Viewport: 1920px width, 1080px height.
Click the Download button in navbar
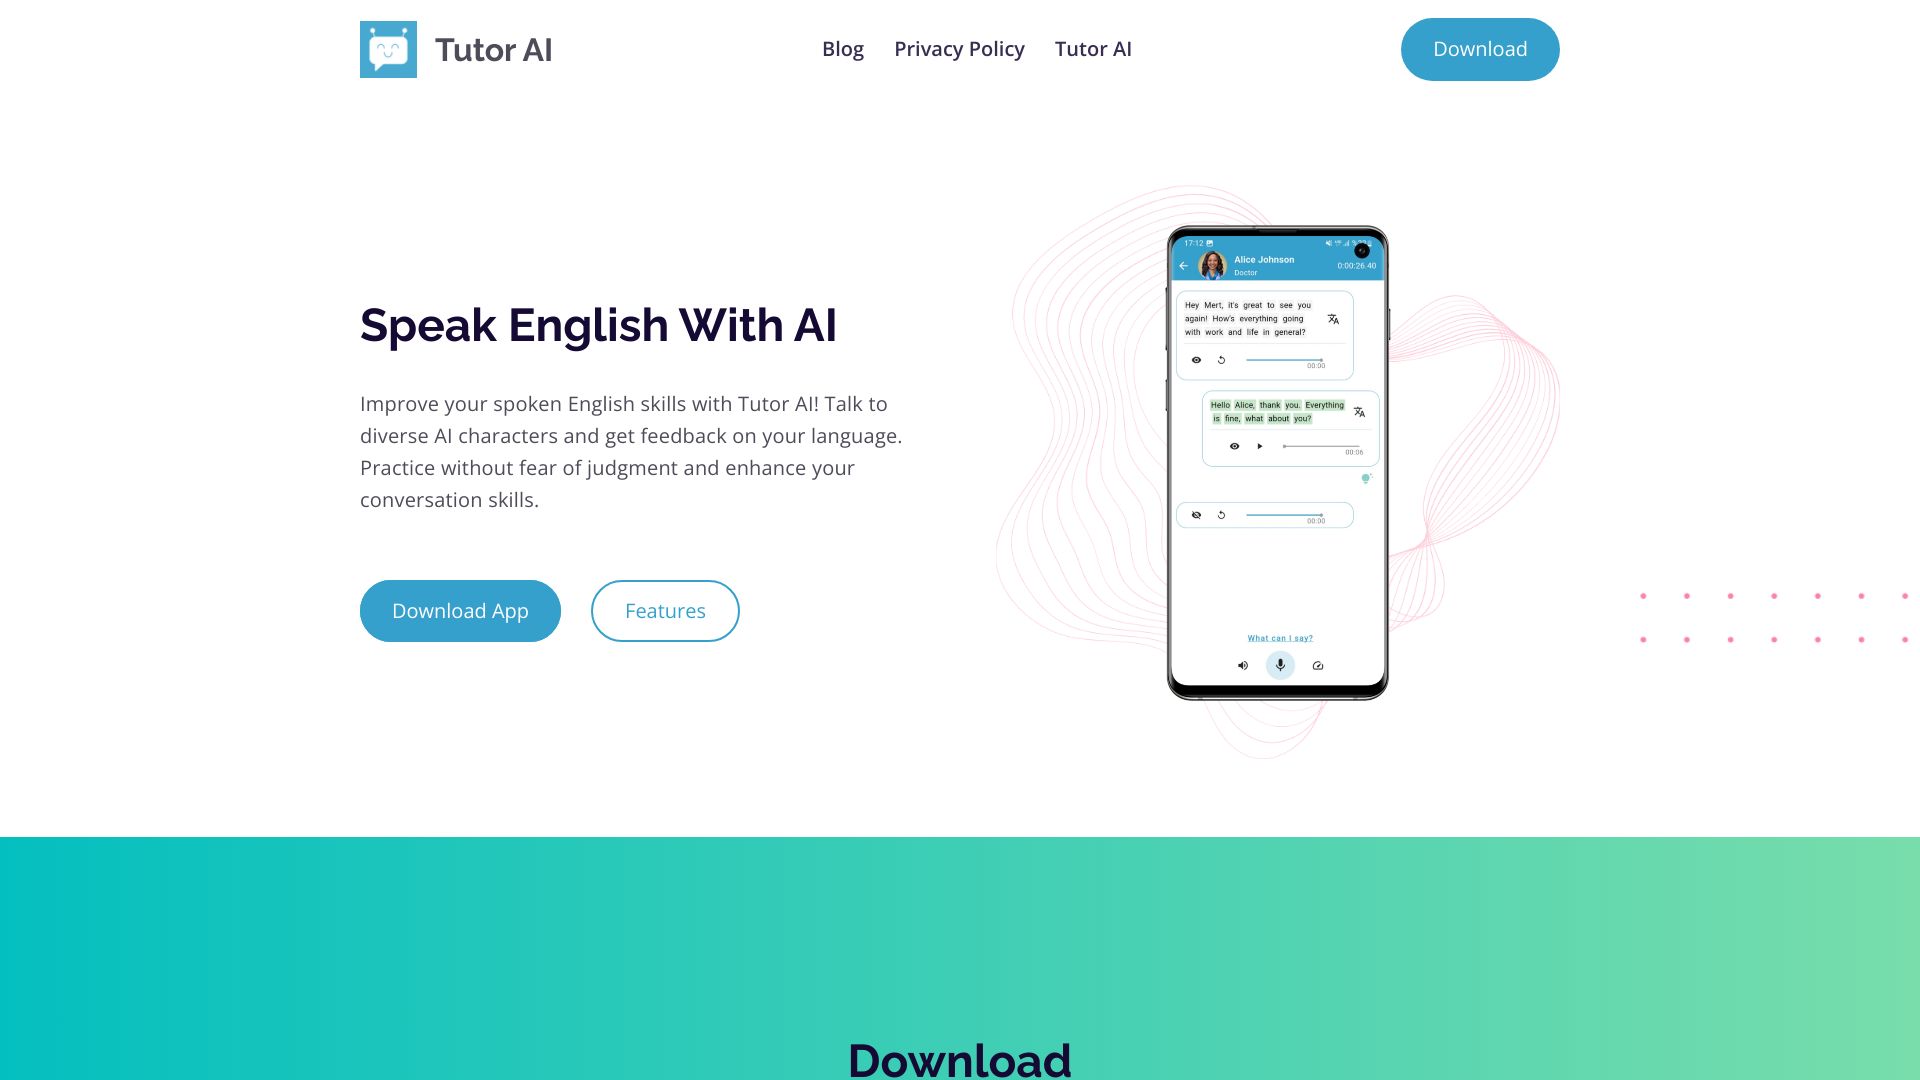pos(1480,49)
